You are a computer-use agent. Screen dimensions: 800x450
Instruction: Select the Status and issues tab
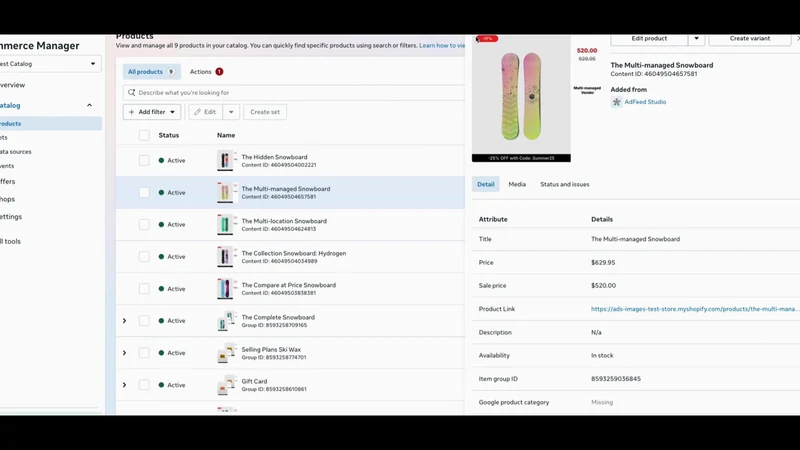tap(565, 184)
